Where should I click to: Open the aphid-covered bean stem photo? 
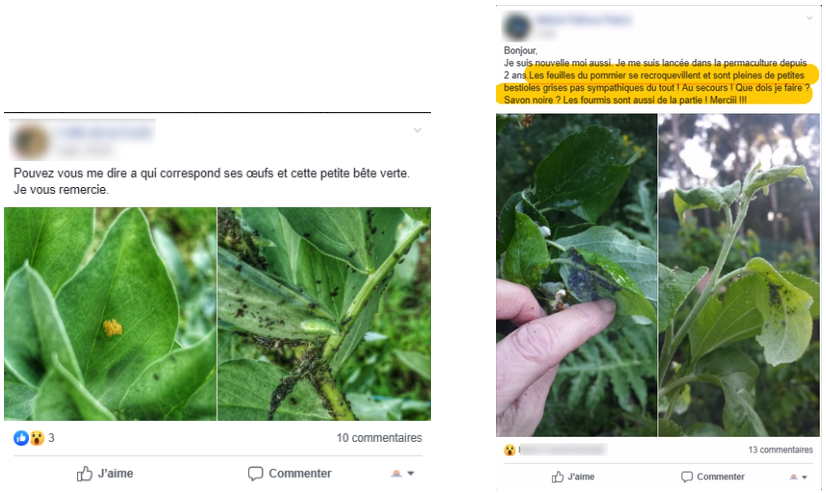(324, 314)
